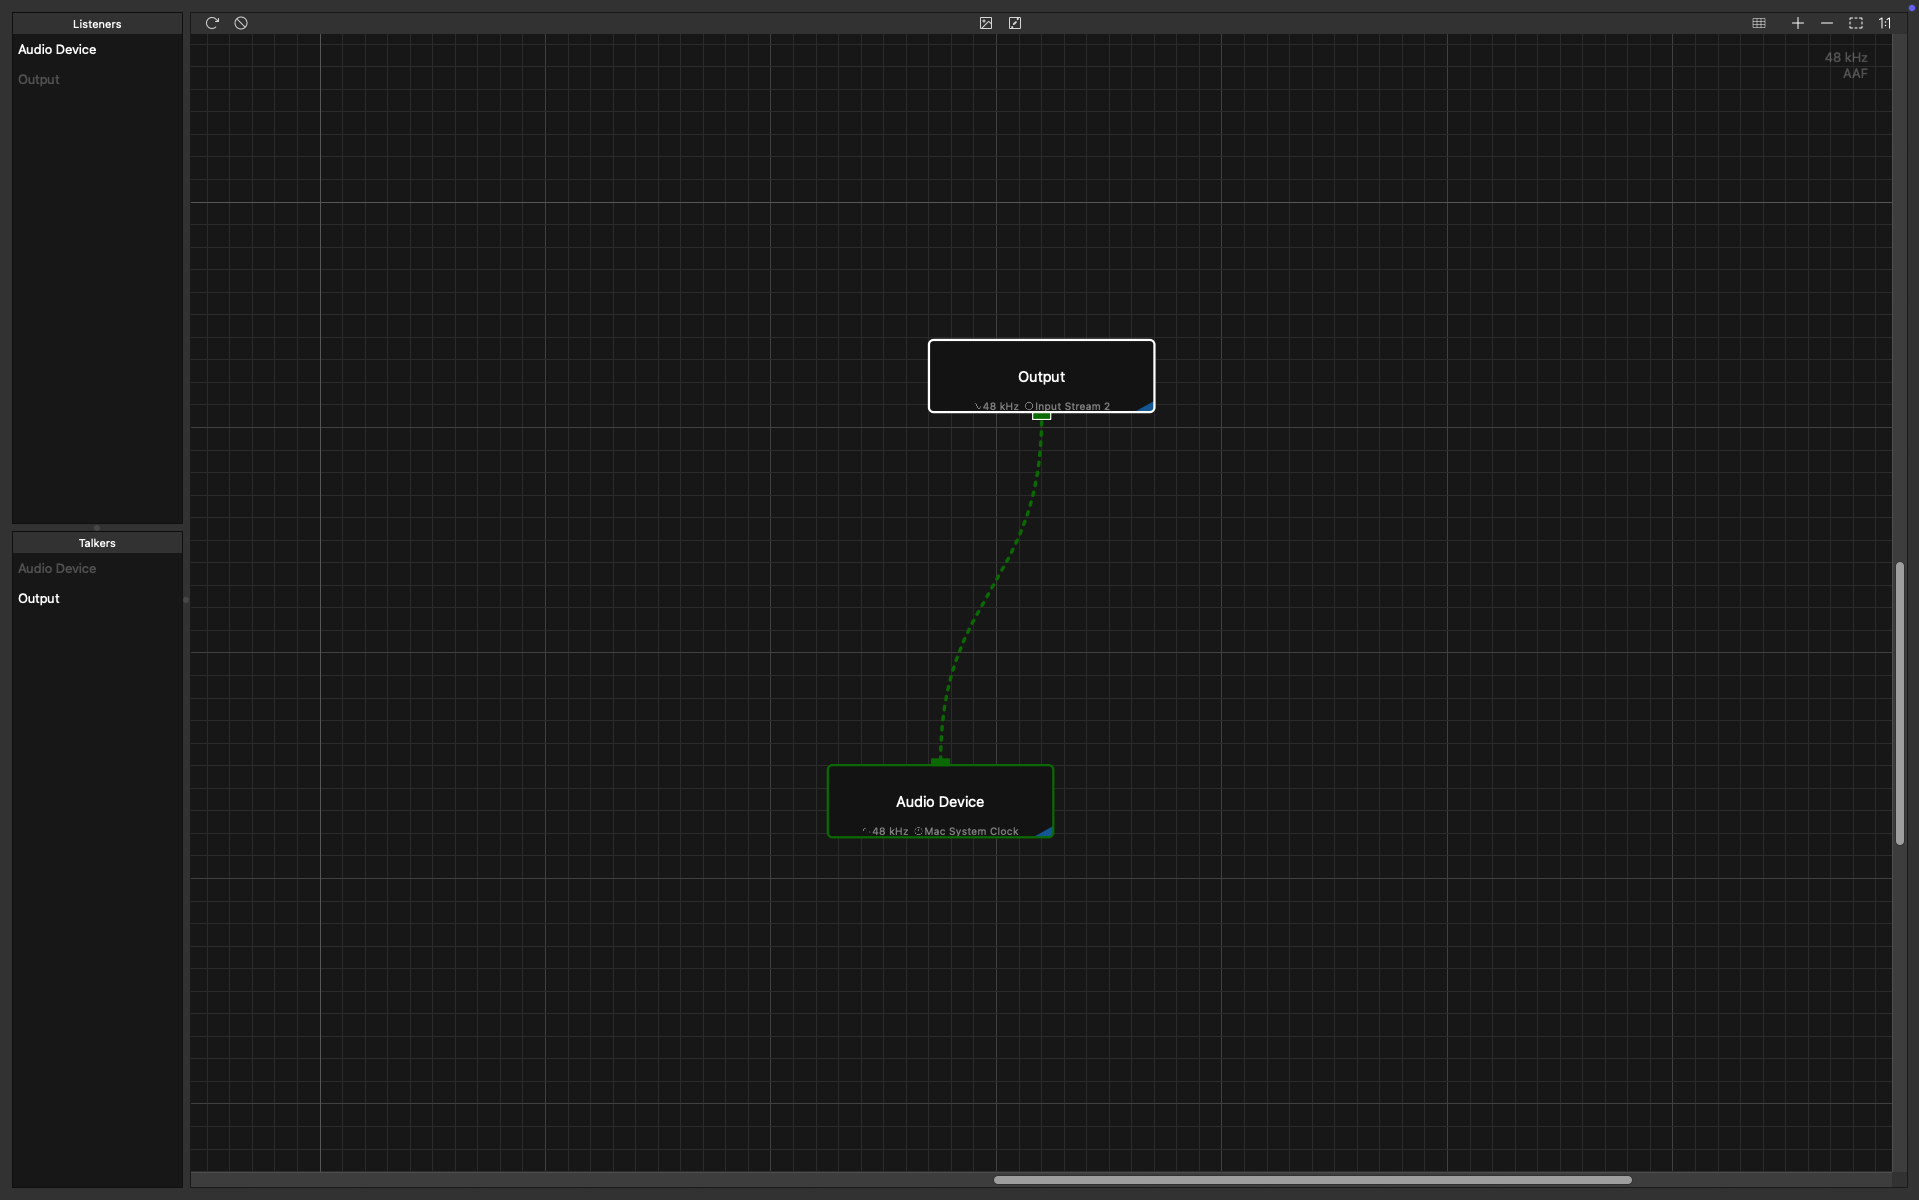Viewport: 1919px width, 1200px height.
Task: Click the divider handle between Listeners and Talkers
Action: (x=97, y=527)
